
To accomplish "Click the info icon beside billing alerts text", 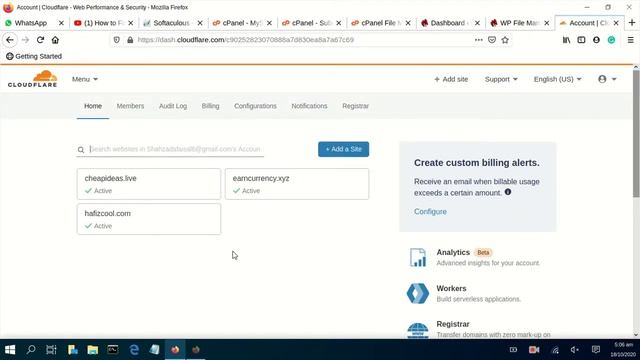I will click(508, 192).
